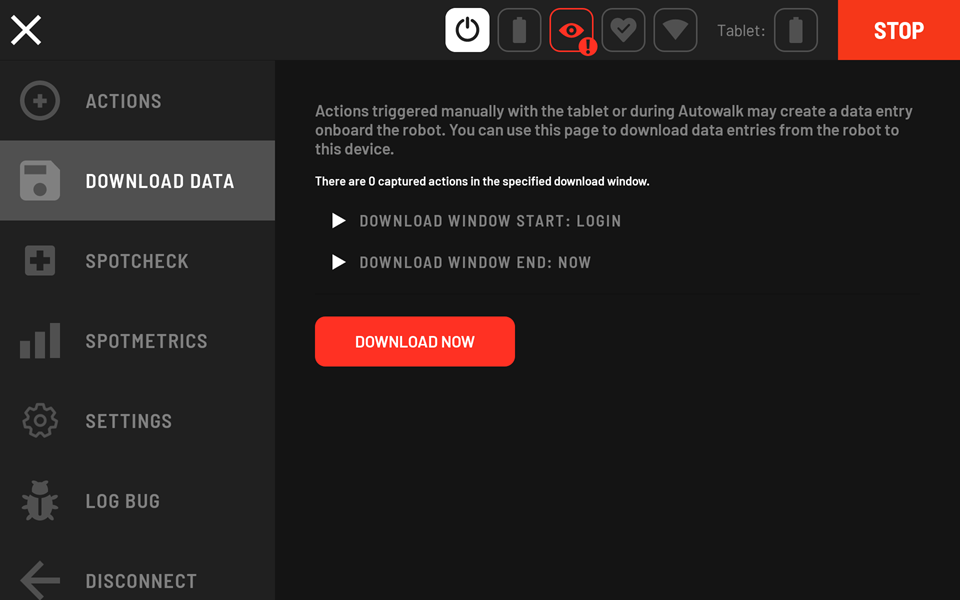This screenshot has width=960, height=600.
Task: Click the '0 captured actions' status text
Action: click(482, 181)
